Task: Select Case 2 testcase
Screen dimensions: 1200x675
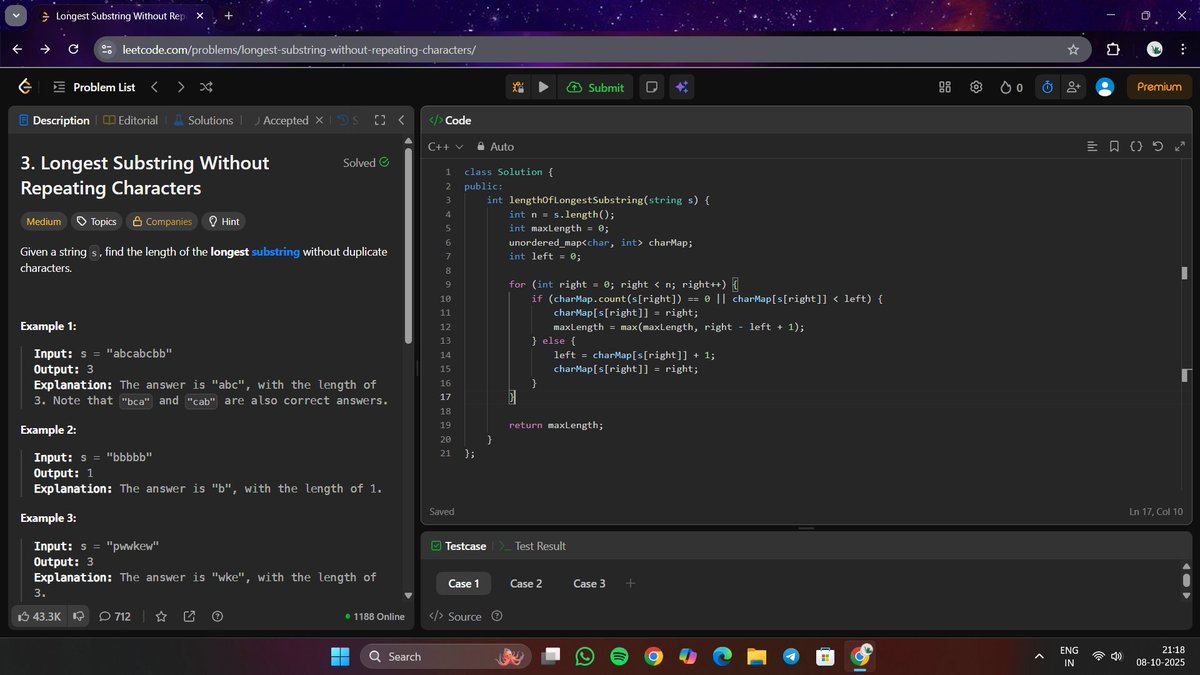Action: click(526, 583)
